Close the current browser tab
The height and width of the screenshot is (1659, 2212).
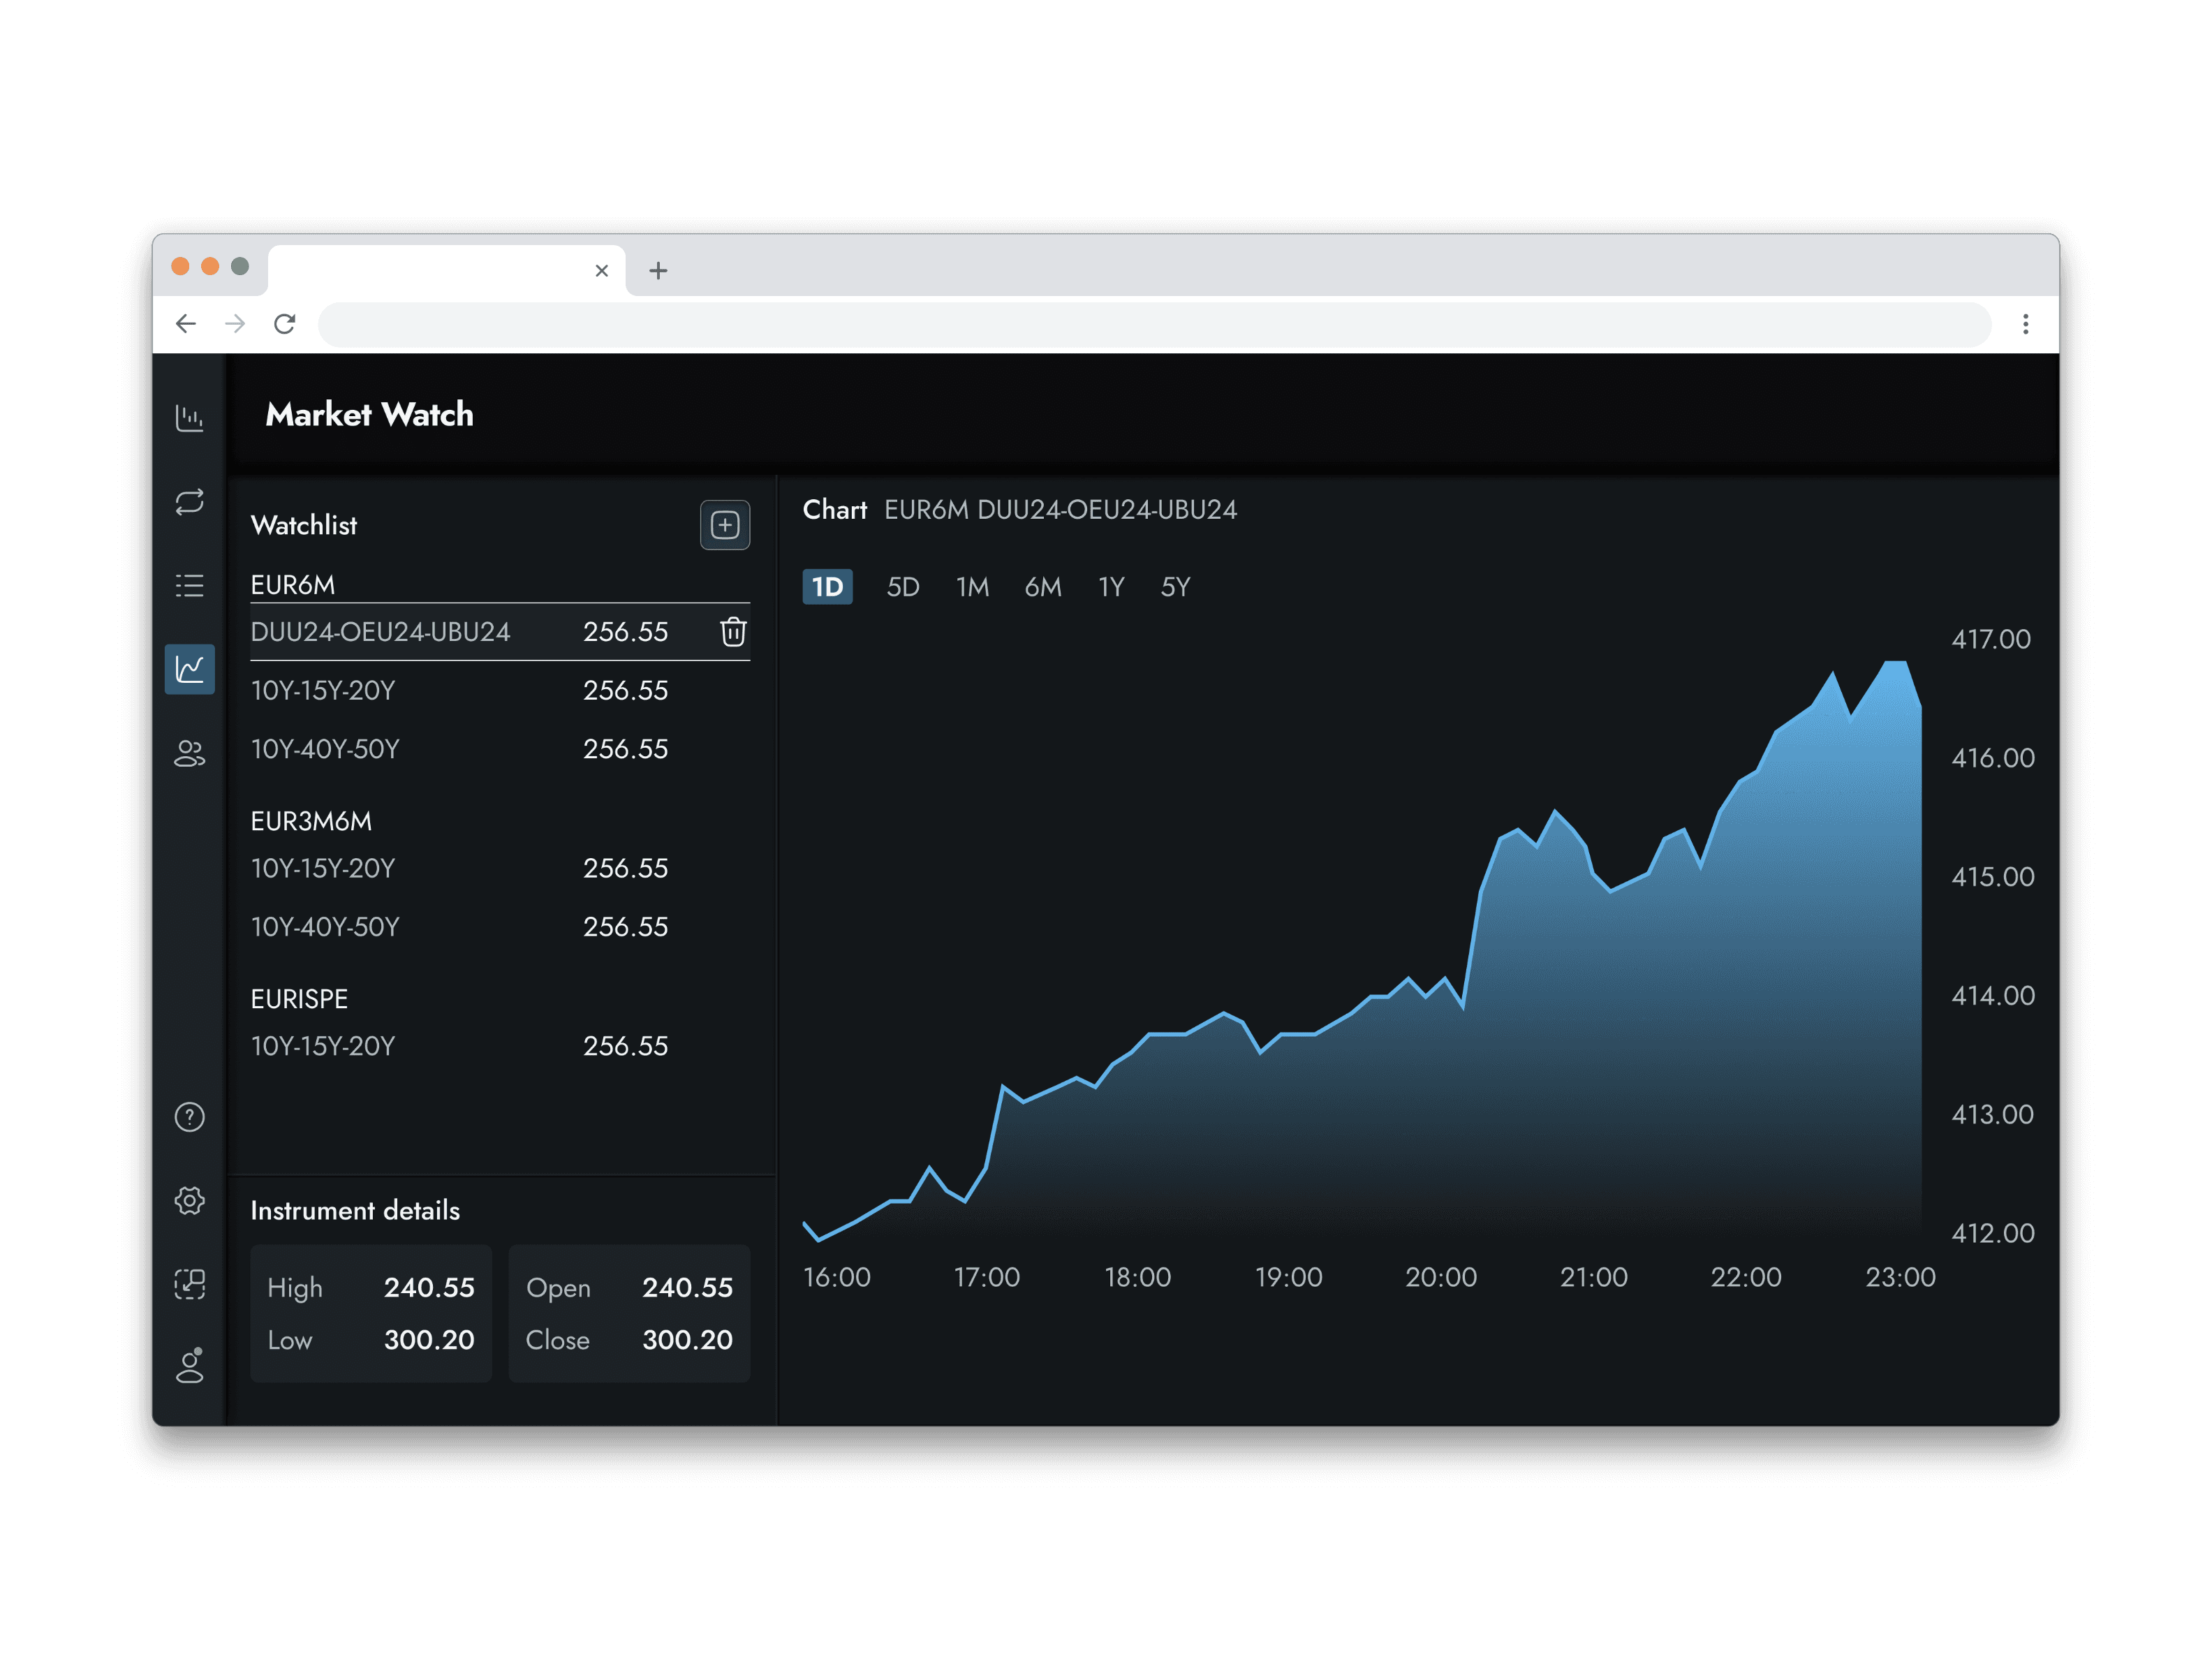602,271
